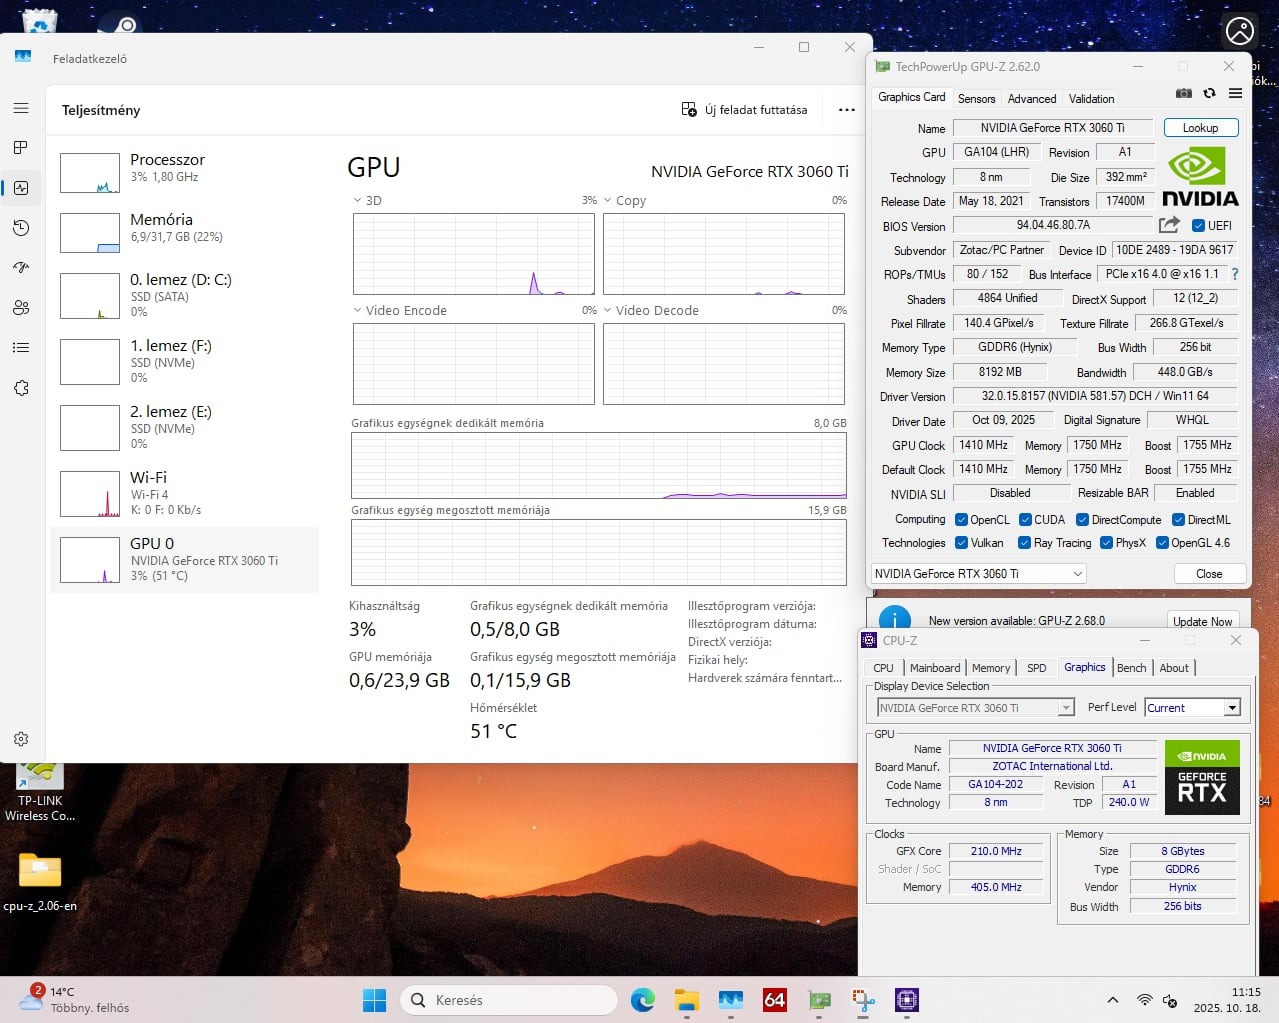1279x1023 pixels.
Task: Open Users icon in Task Manager sidebar
Action: [21, 308]
